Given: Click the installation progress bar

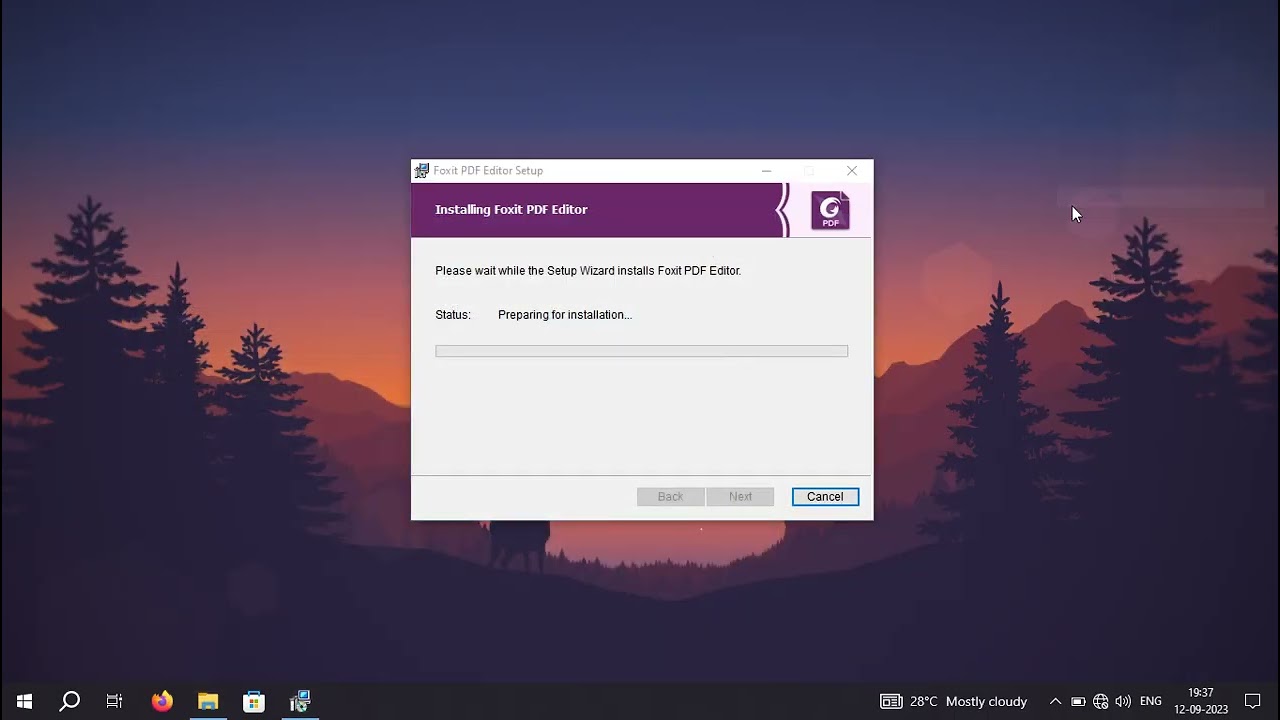Looking at the screenshot, I should [642, 351].
